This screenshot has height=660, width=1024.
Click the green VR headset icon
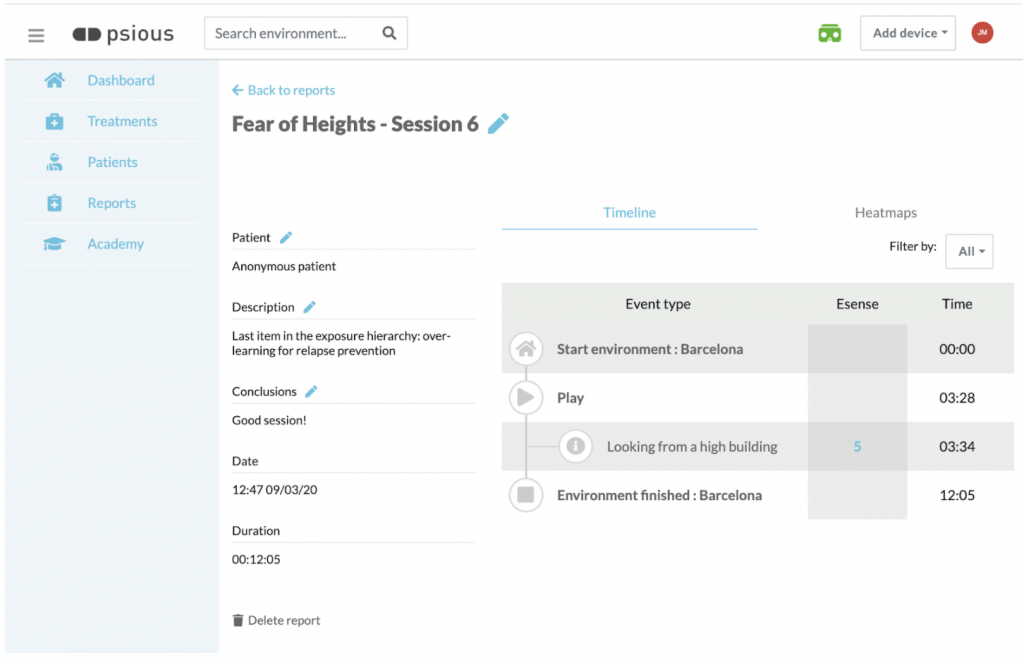pyautogui.click(x=829, y=33)
